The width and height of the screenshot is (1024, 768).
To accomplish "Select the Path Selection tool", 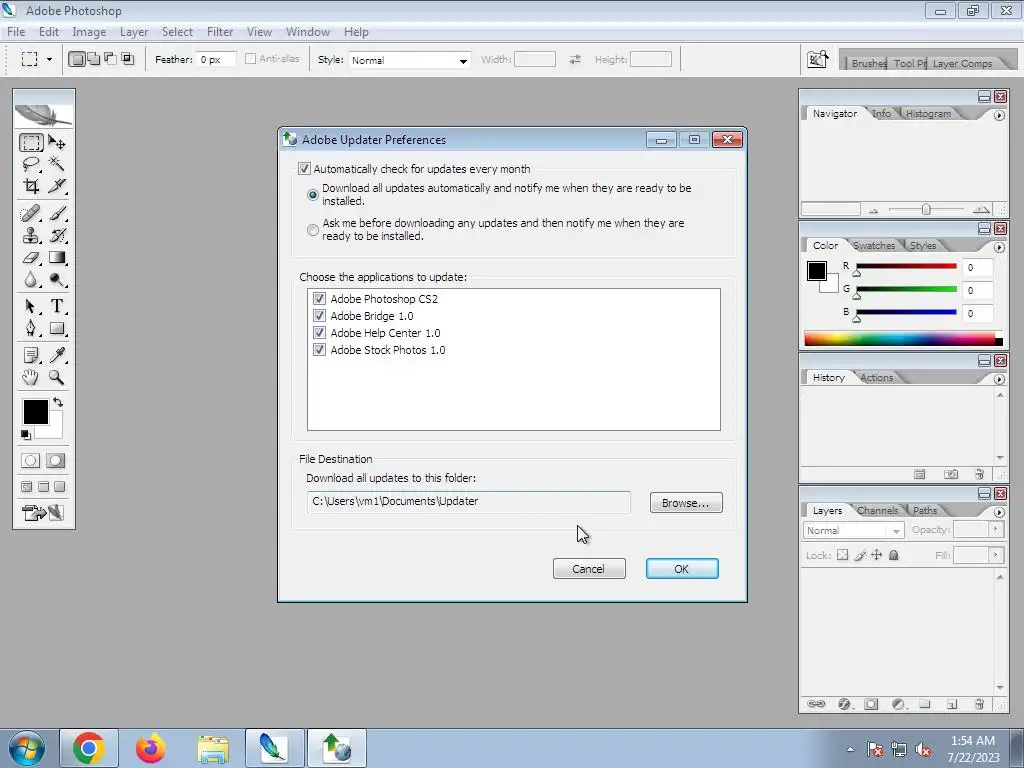I will pos(31,306).
